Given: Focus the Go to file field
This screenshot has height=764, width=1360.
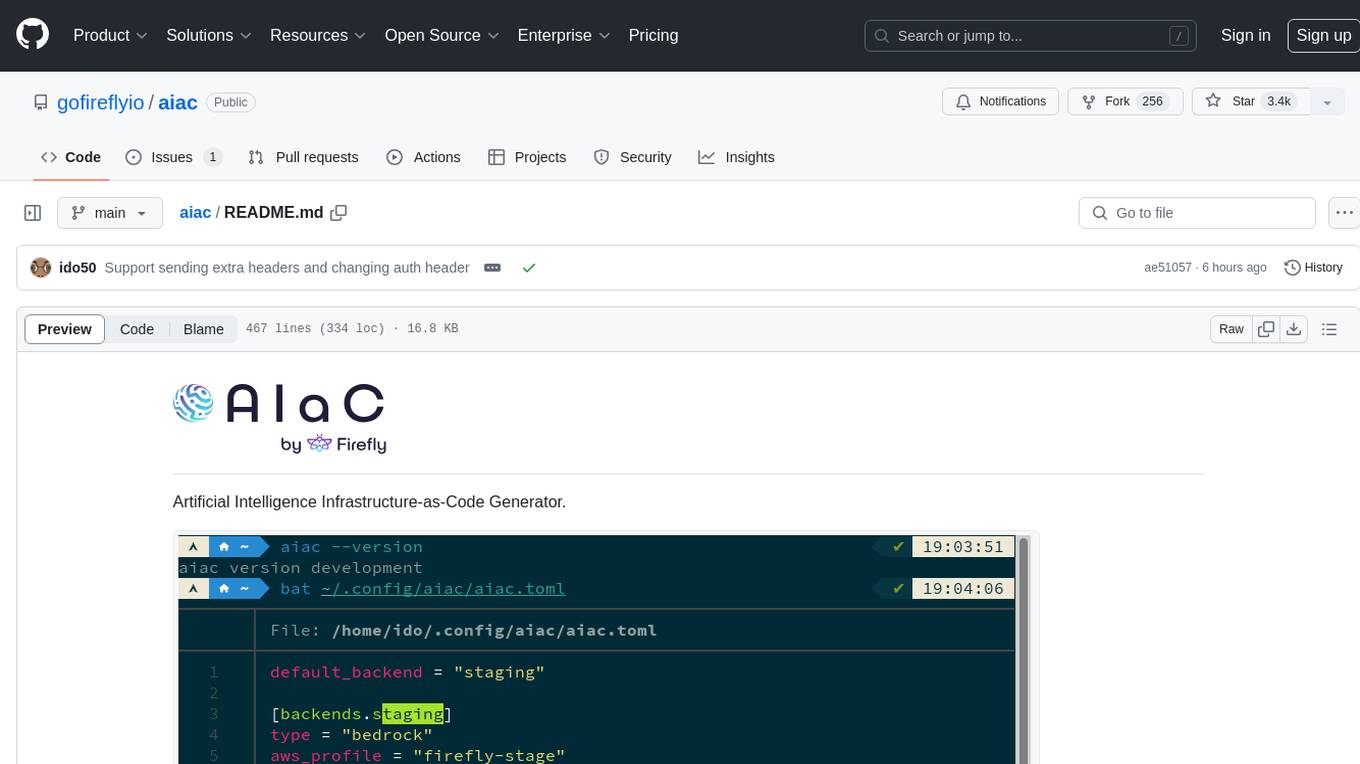Looking at the screenshot, I should [1197, 213].
